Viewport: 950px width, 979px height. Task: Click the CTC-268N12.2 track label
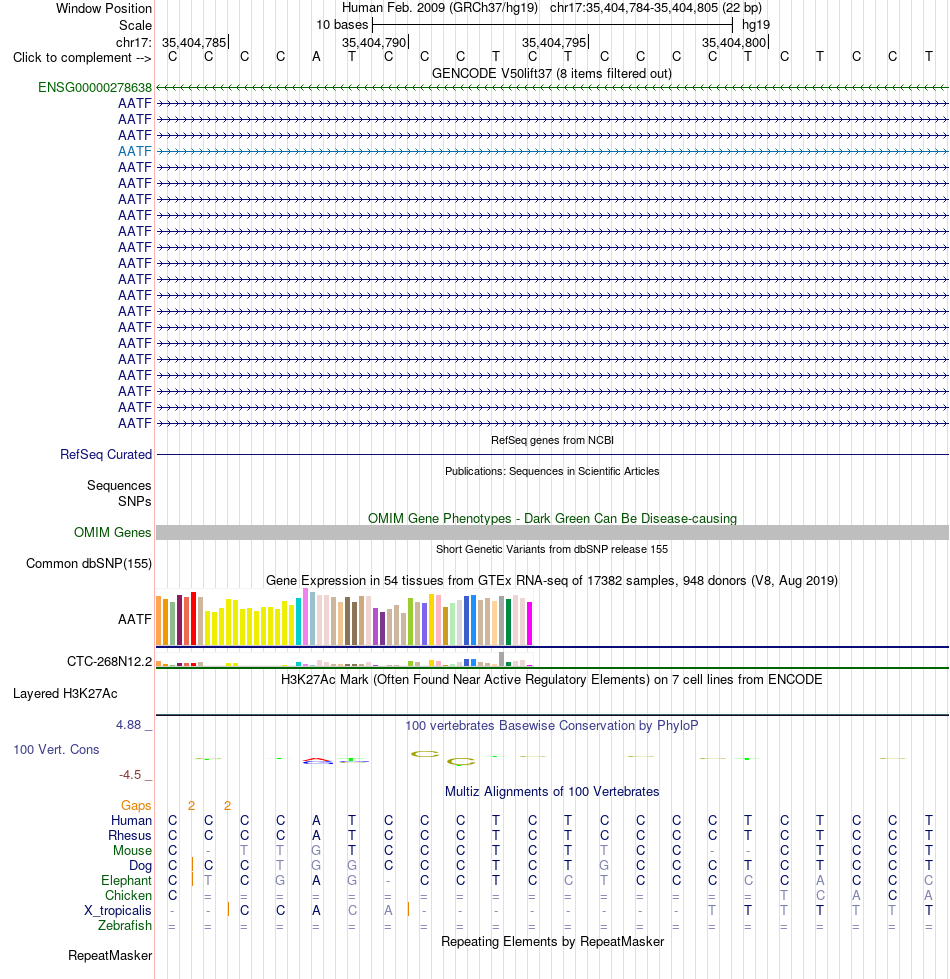[109, 661]
